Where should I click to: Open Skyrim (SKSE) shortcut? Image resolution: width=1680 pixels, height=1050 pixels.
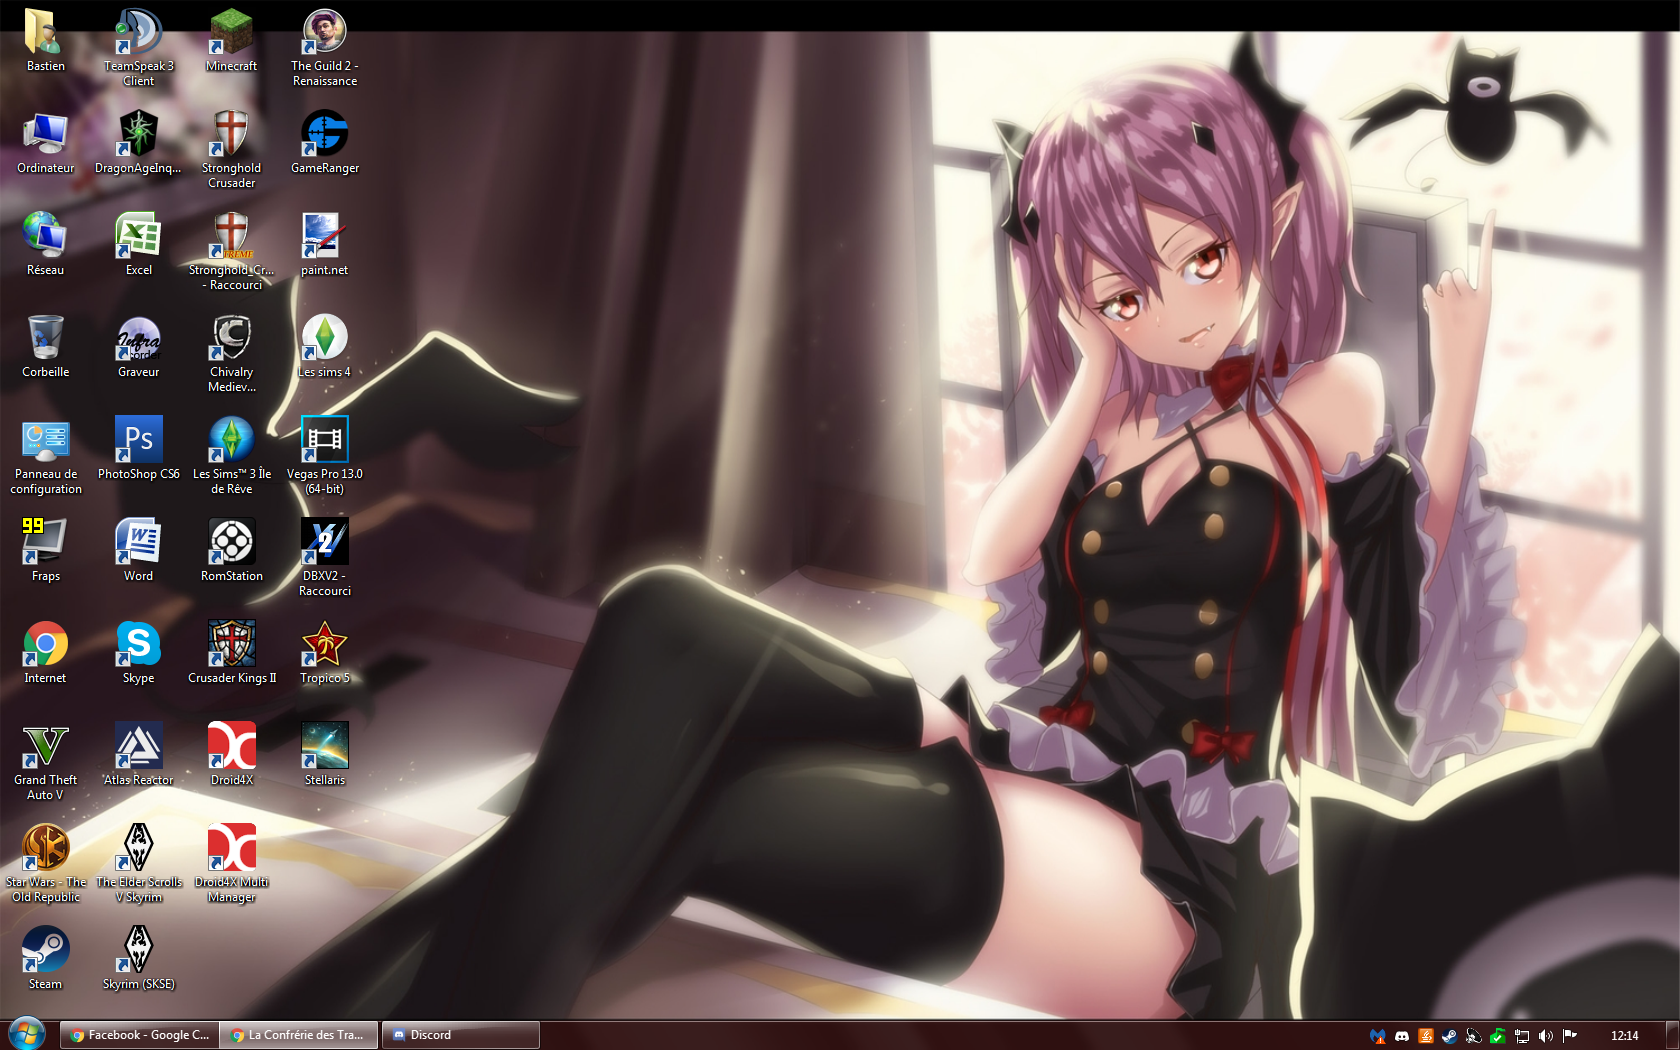(138, 959)
